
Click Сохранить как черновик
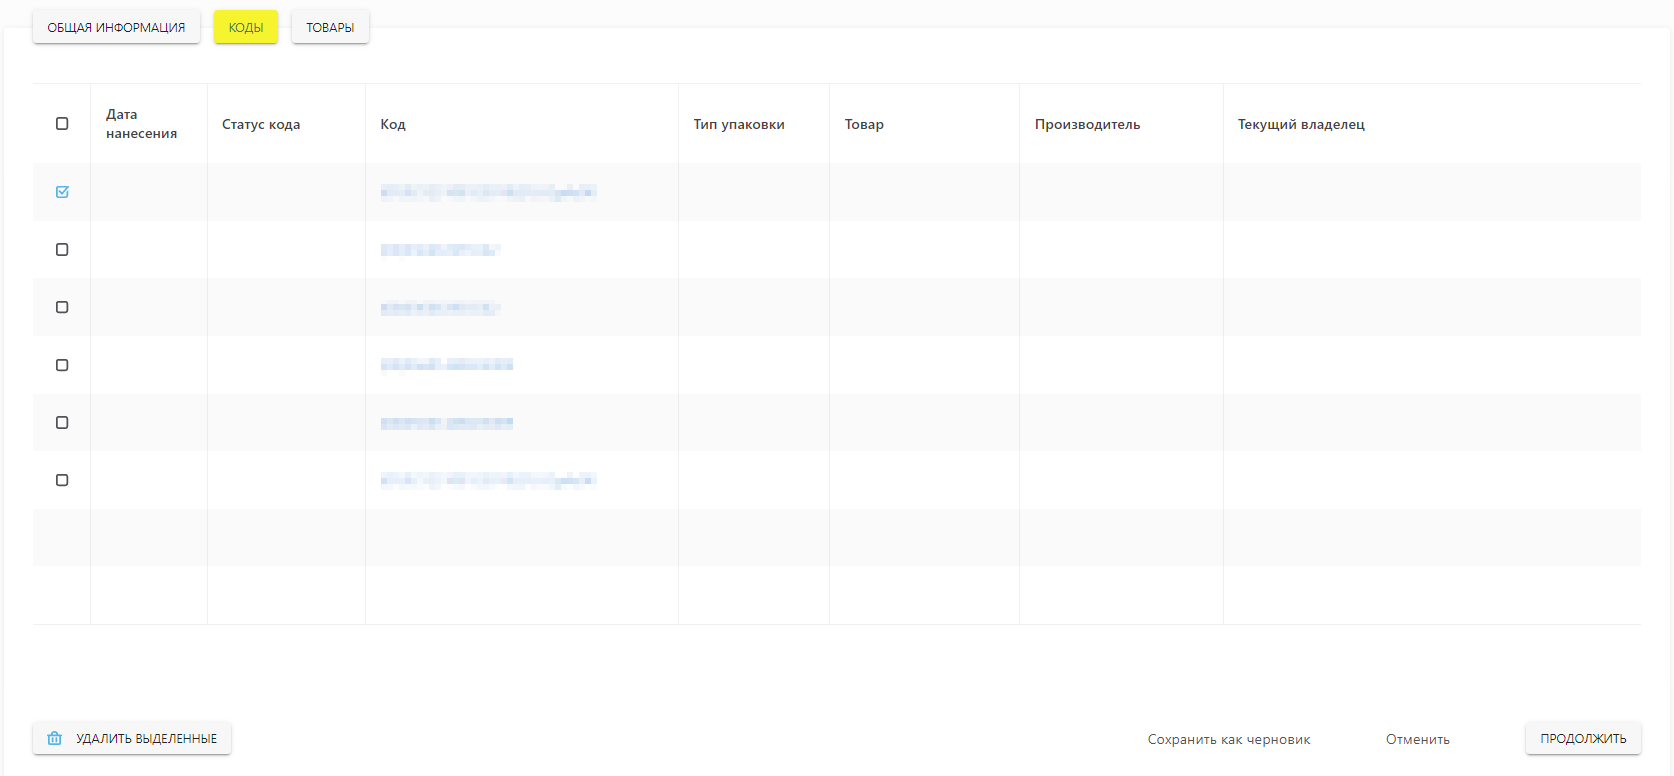tap(1229, 739)
